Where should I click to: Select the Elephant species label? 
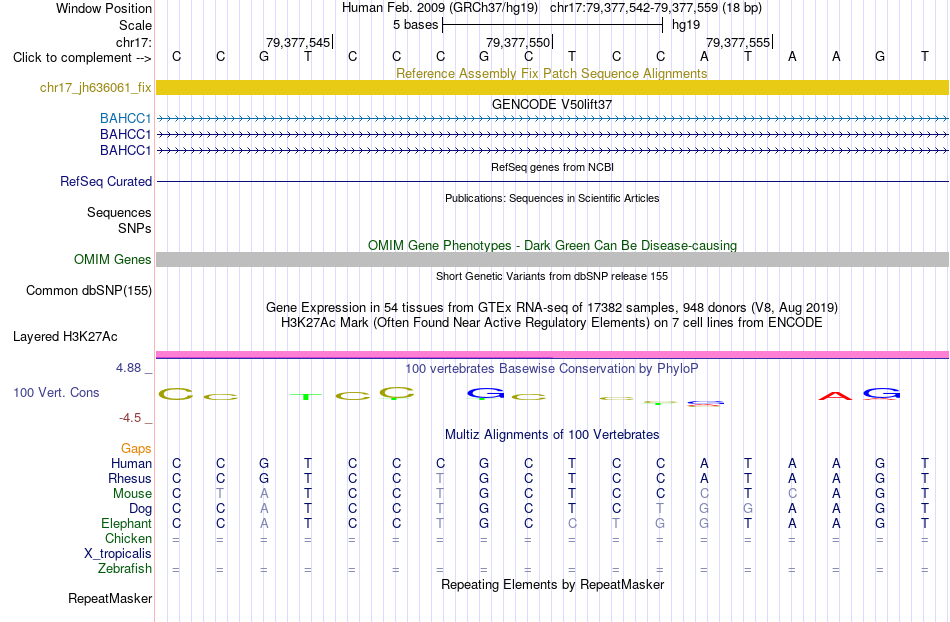pyautogui.click(x=126, y=524)
